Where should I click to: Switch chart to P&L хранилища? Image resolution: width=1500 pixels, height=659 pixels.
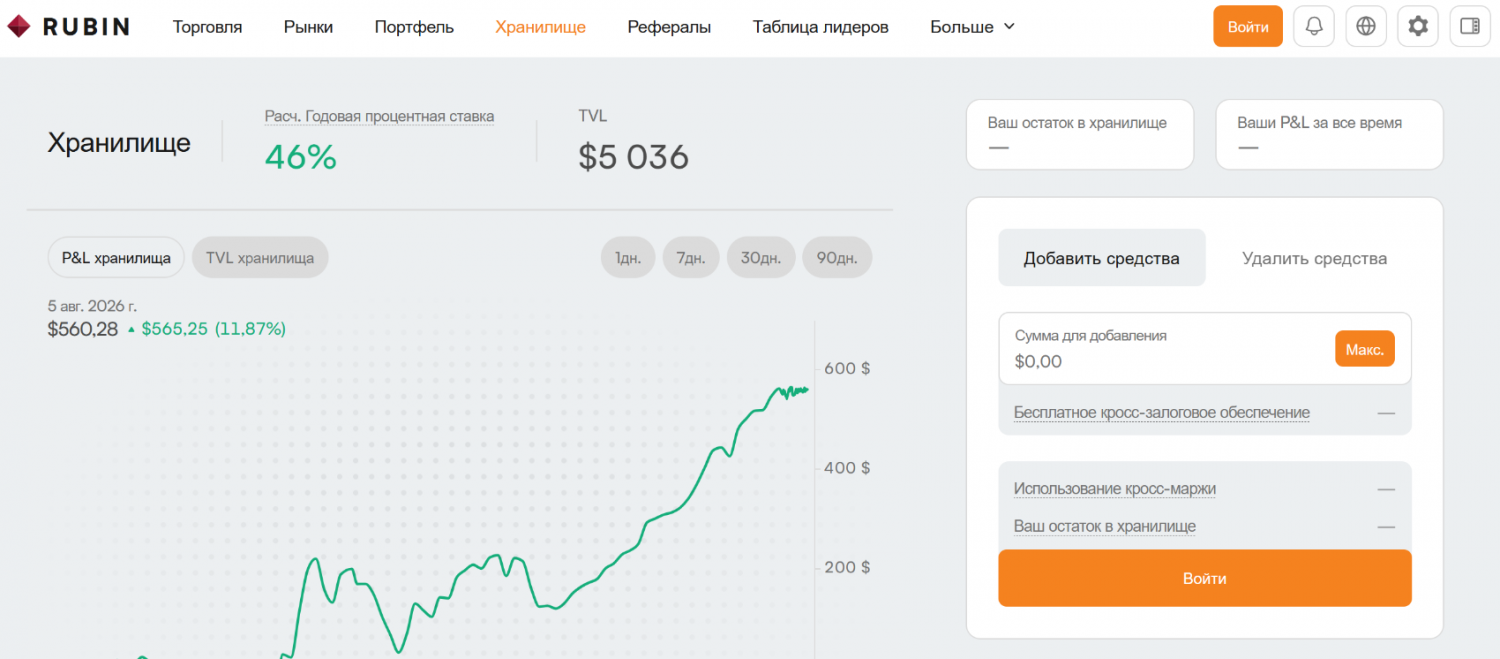coord(116,257)
